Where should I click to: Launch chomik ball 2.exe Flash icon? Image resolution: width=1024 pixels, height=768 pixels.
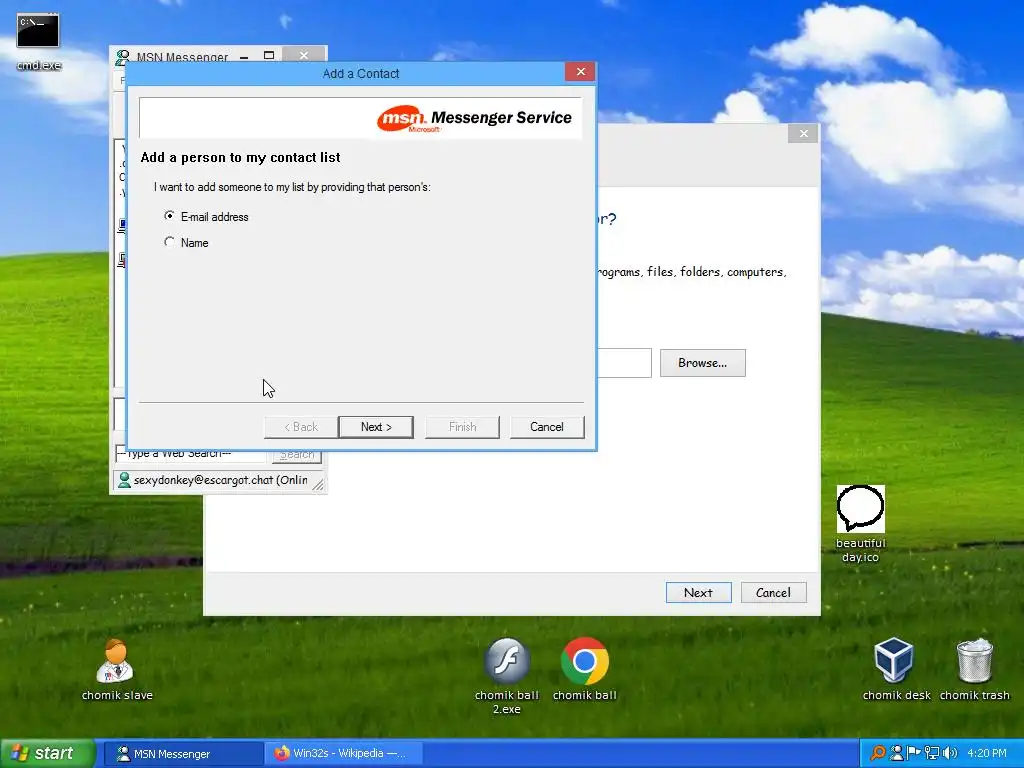tap(506, 660)
